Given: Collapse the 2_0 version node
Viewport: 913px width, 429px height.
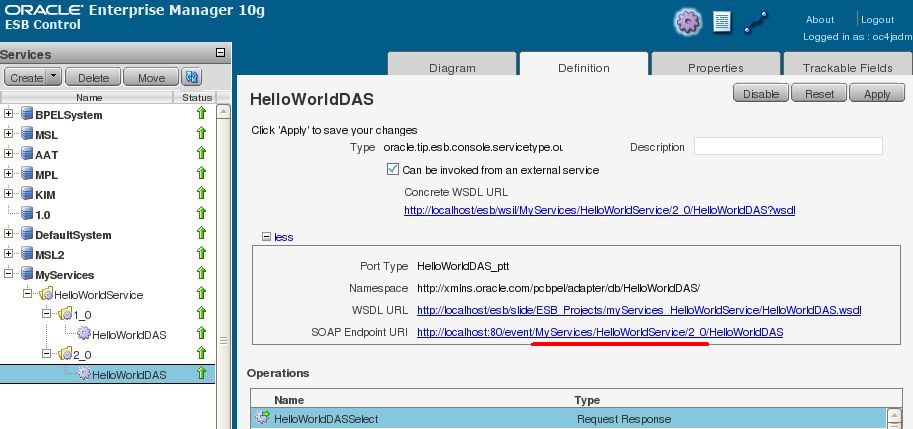Looking at the screenshot, I should coord(47,353).
